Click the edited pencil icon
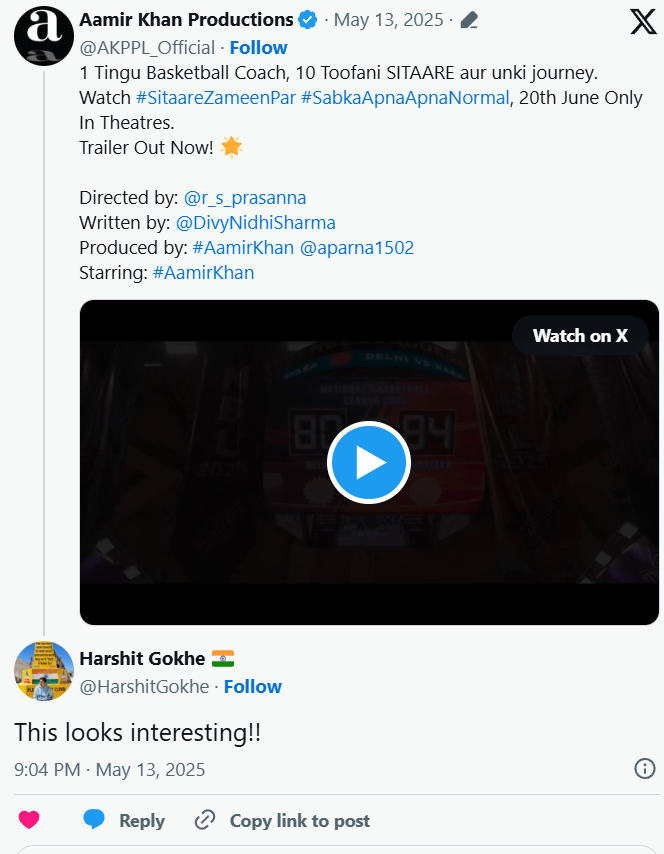The image size is (664, 854). [x=469, y=20]
